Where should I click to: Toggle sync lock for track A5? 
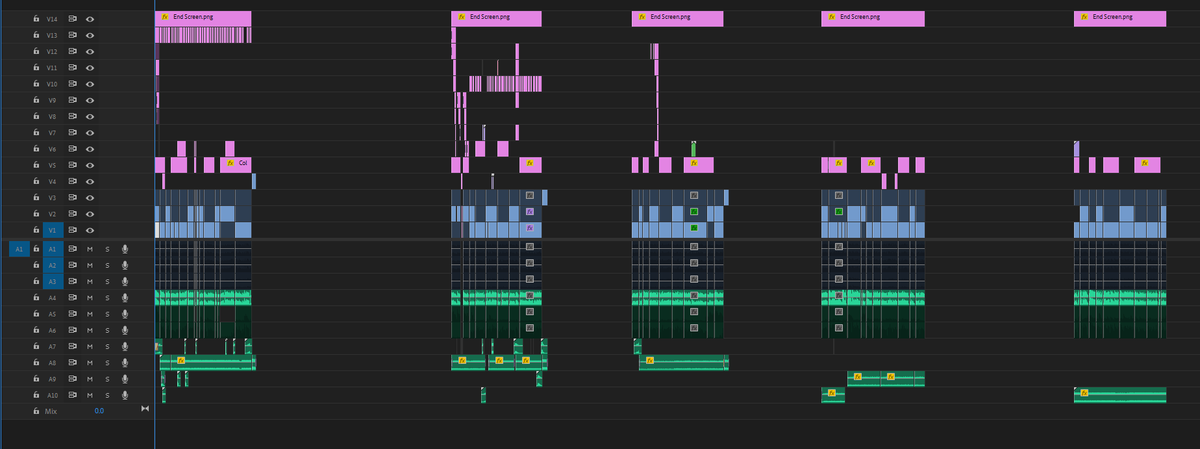coord(73,314)
